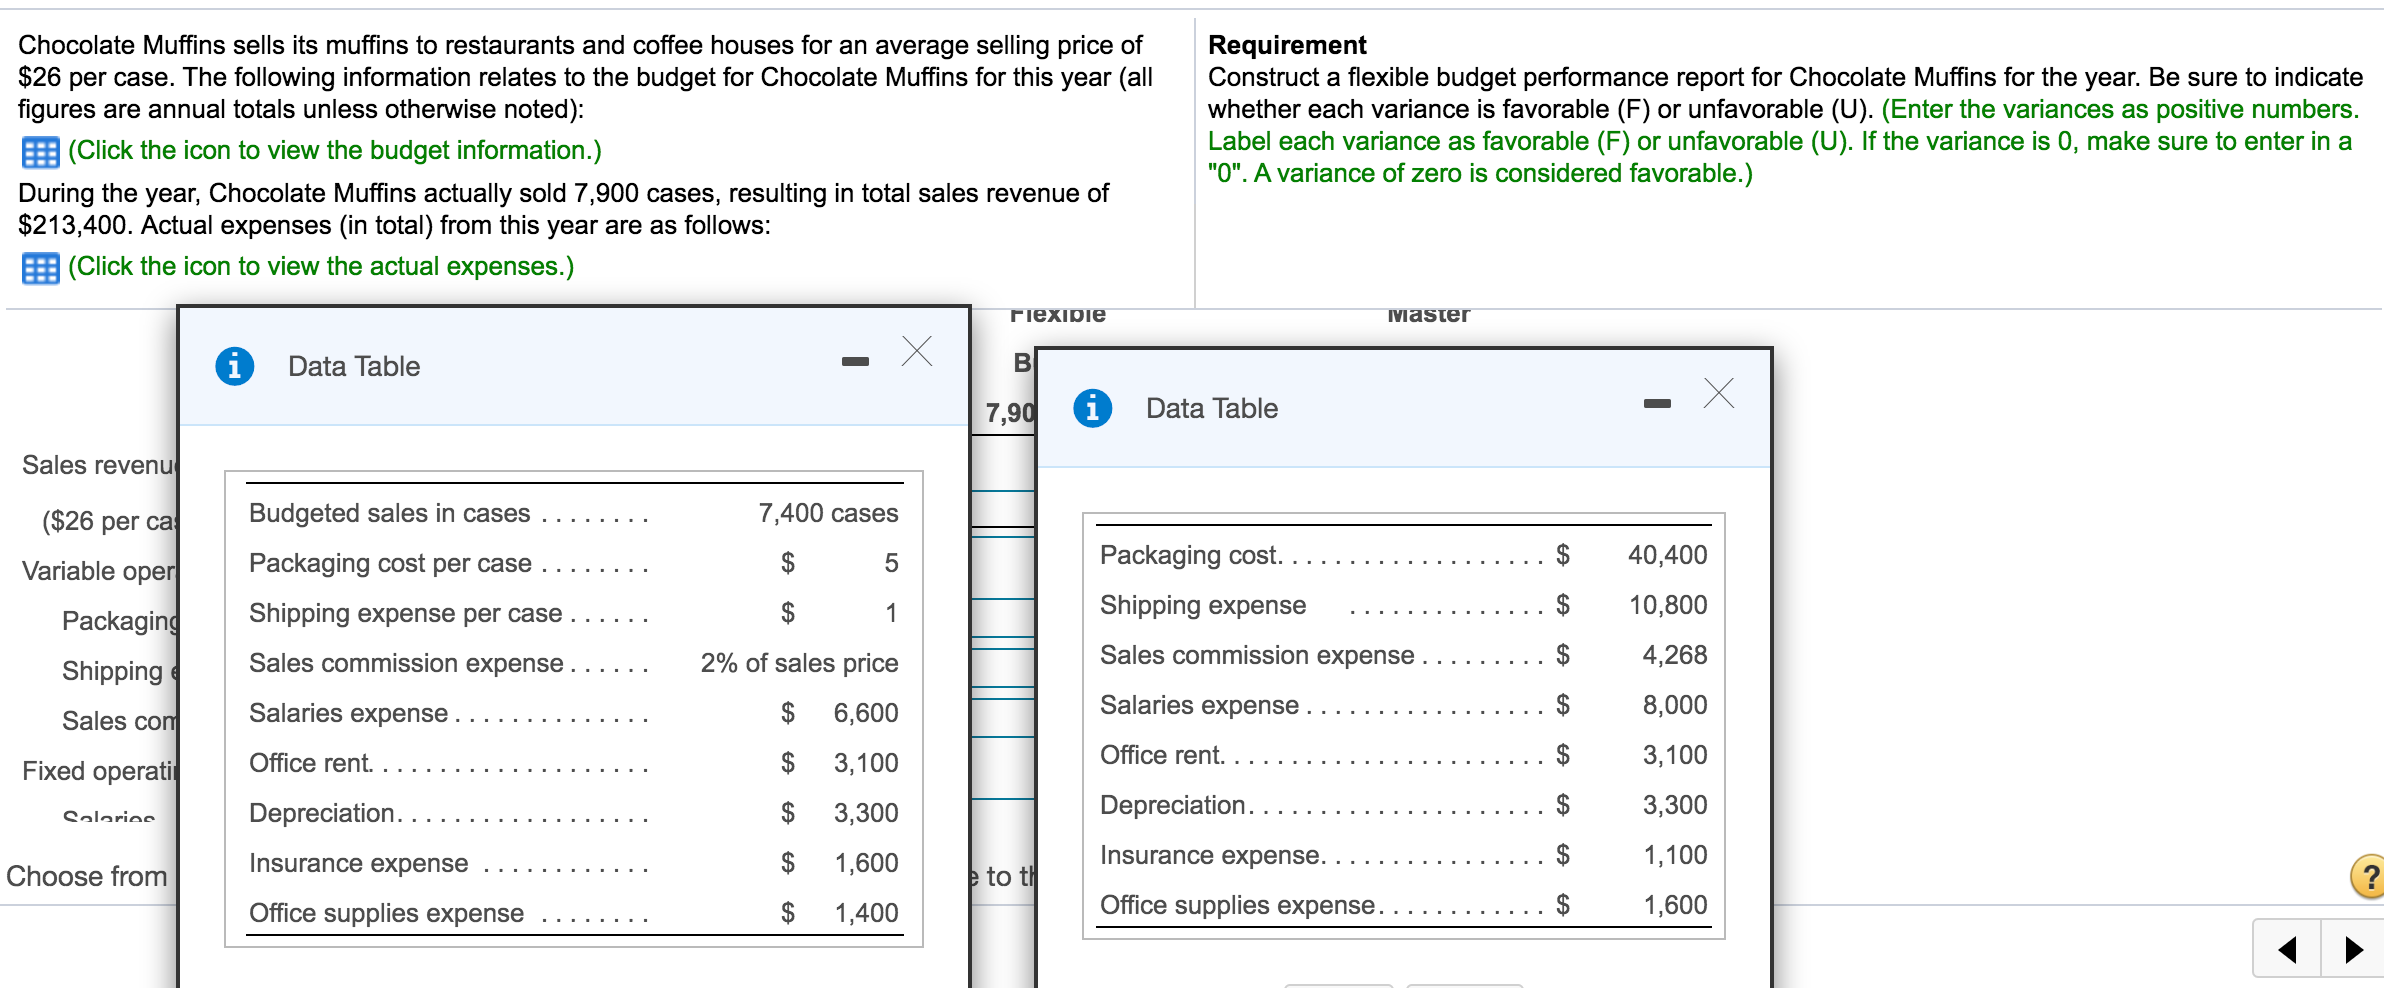Click info icon in actual expenses Data Table
This screenshot has width=2384, height=988.
tap(1093, 408)
